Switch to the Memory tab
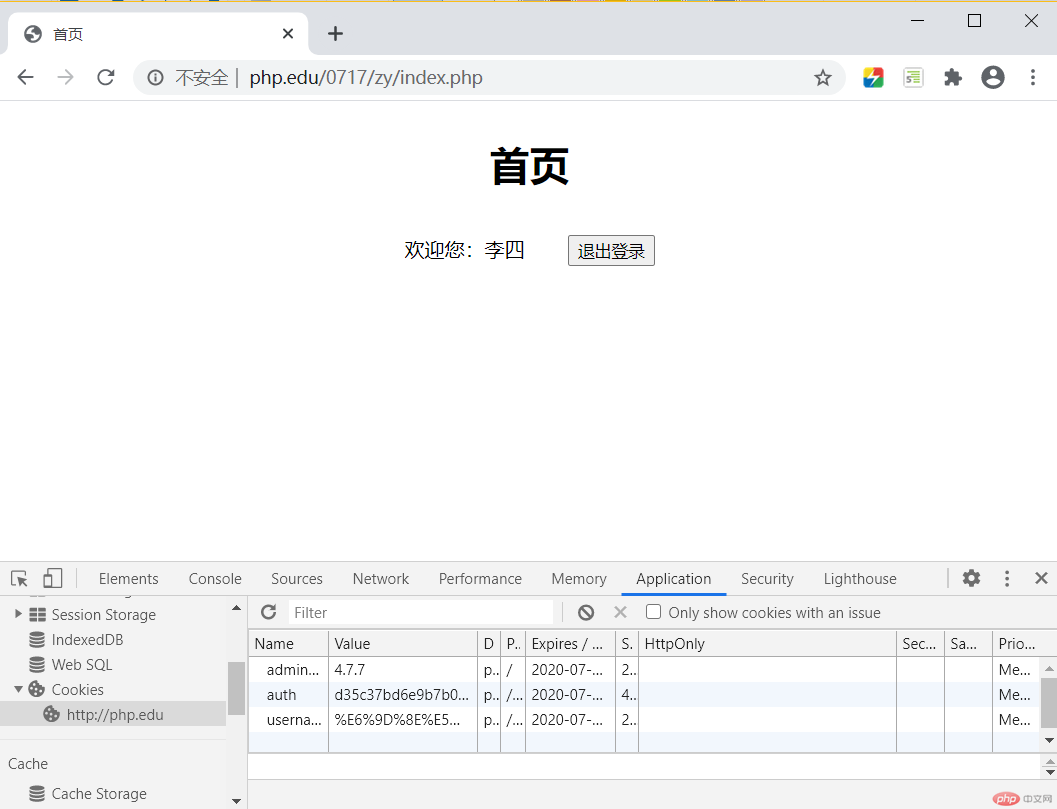The height and width of the screenshot is (809, 1057). 579,579
